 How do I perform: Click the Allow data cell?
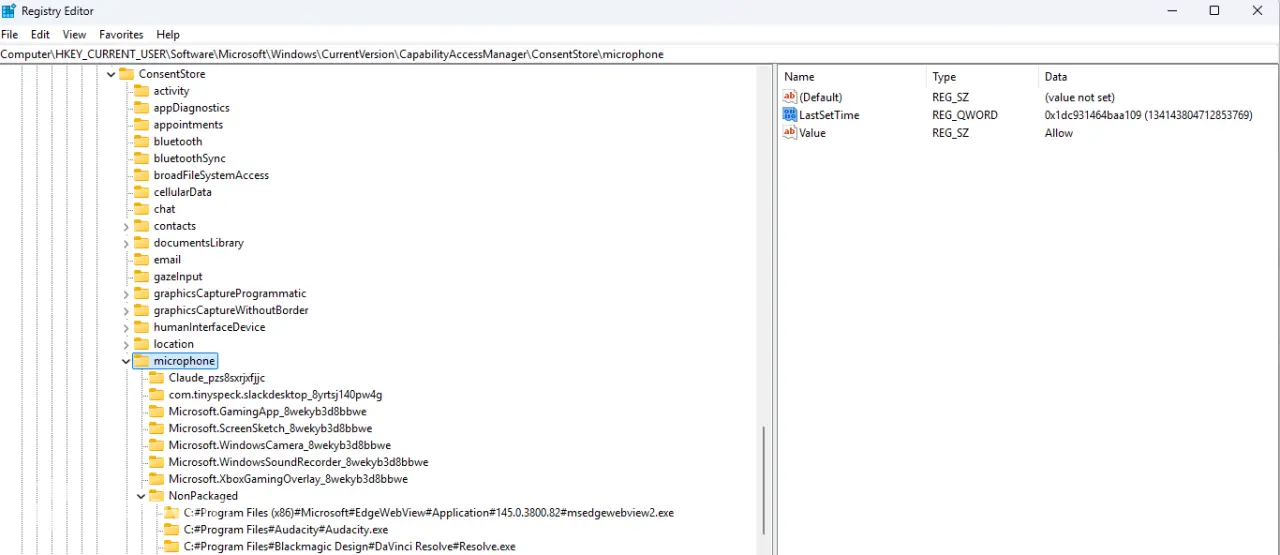(x=1059, y=133)
